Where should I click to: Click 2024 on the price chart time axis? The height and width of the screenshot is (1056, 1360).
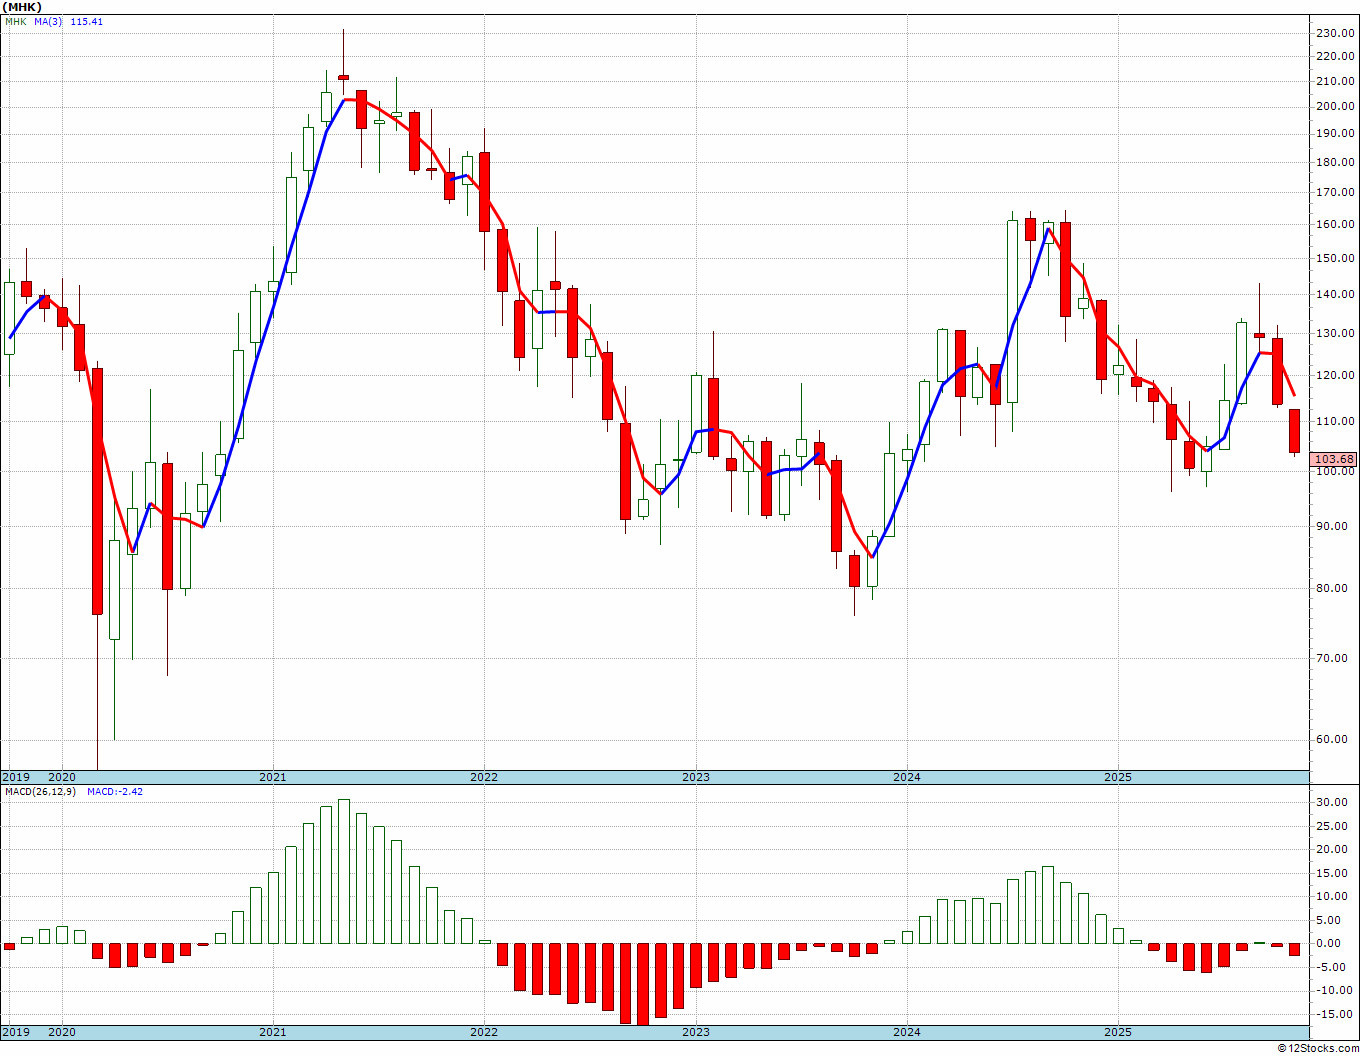[x=907, y=777]
